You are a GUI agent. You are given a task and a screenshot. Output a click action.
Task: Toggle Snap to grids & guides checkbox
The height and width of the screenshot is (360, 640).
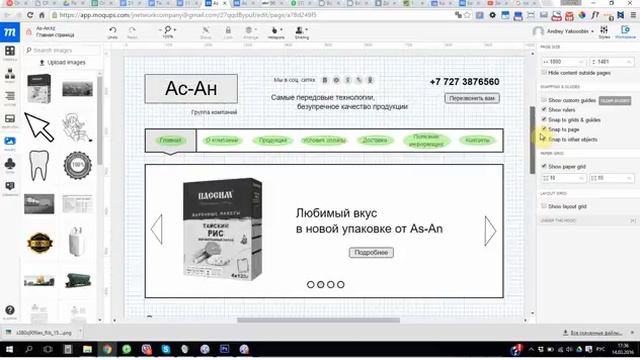pyautogui.click(x=544, y=120)
